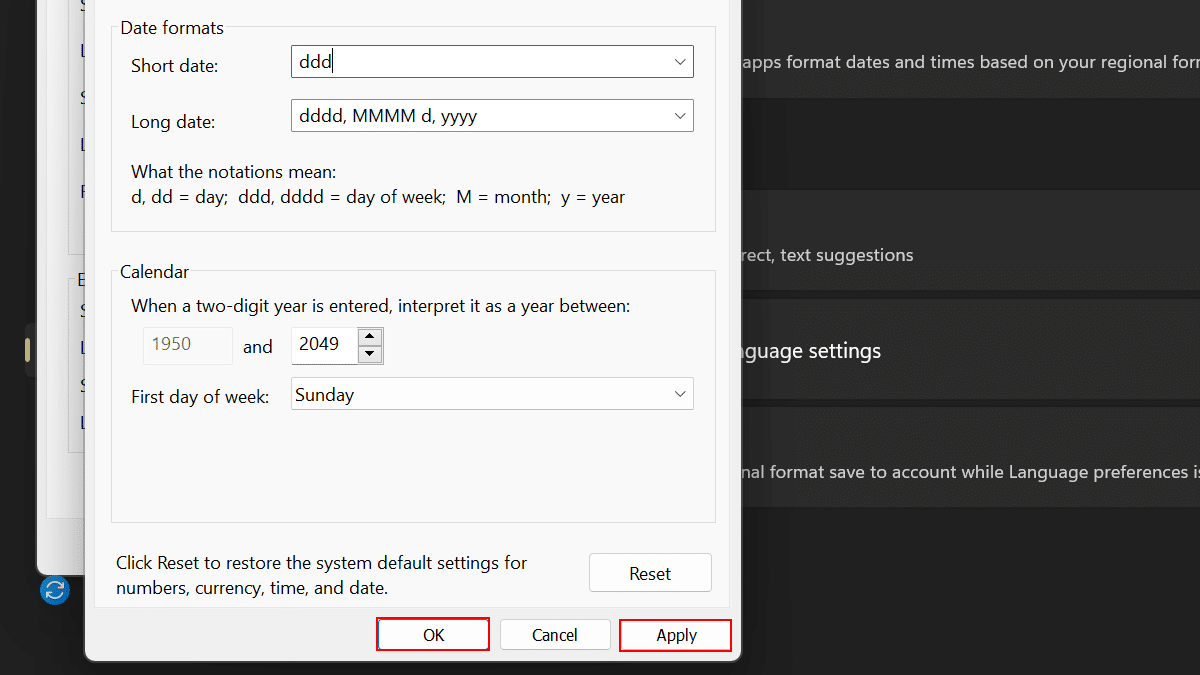
Task: Decrease the two-digit year end value
Action: (x=371, y=354)
